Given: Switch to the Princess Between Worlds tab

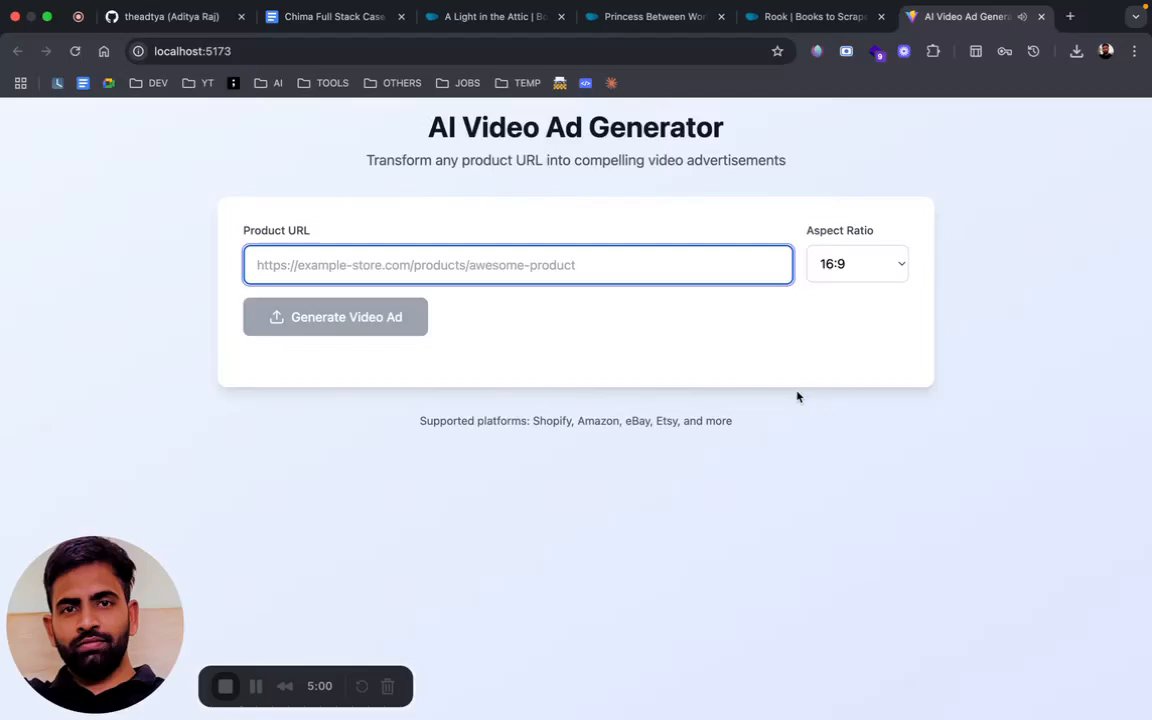Looking at the screenshot, I should pos(655,16).
